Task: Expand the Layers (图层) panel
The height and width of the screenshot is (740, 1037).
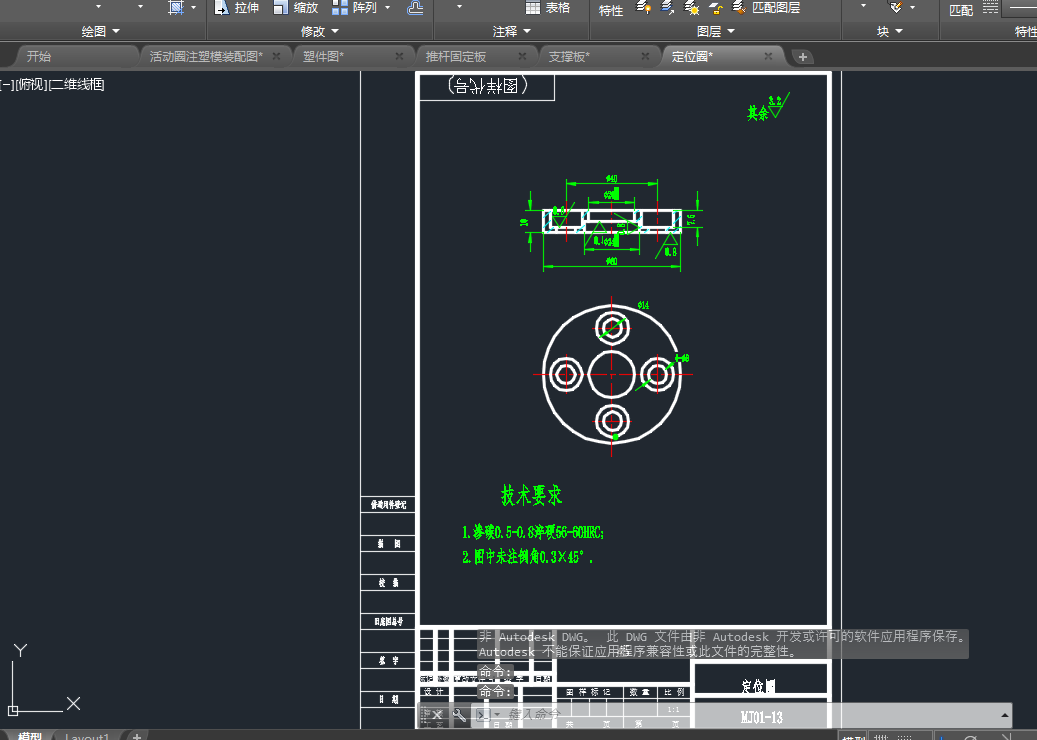Action: tap(716, 31)
